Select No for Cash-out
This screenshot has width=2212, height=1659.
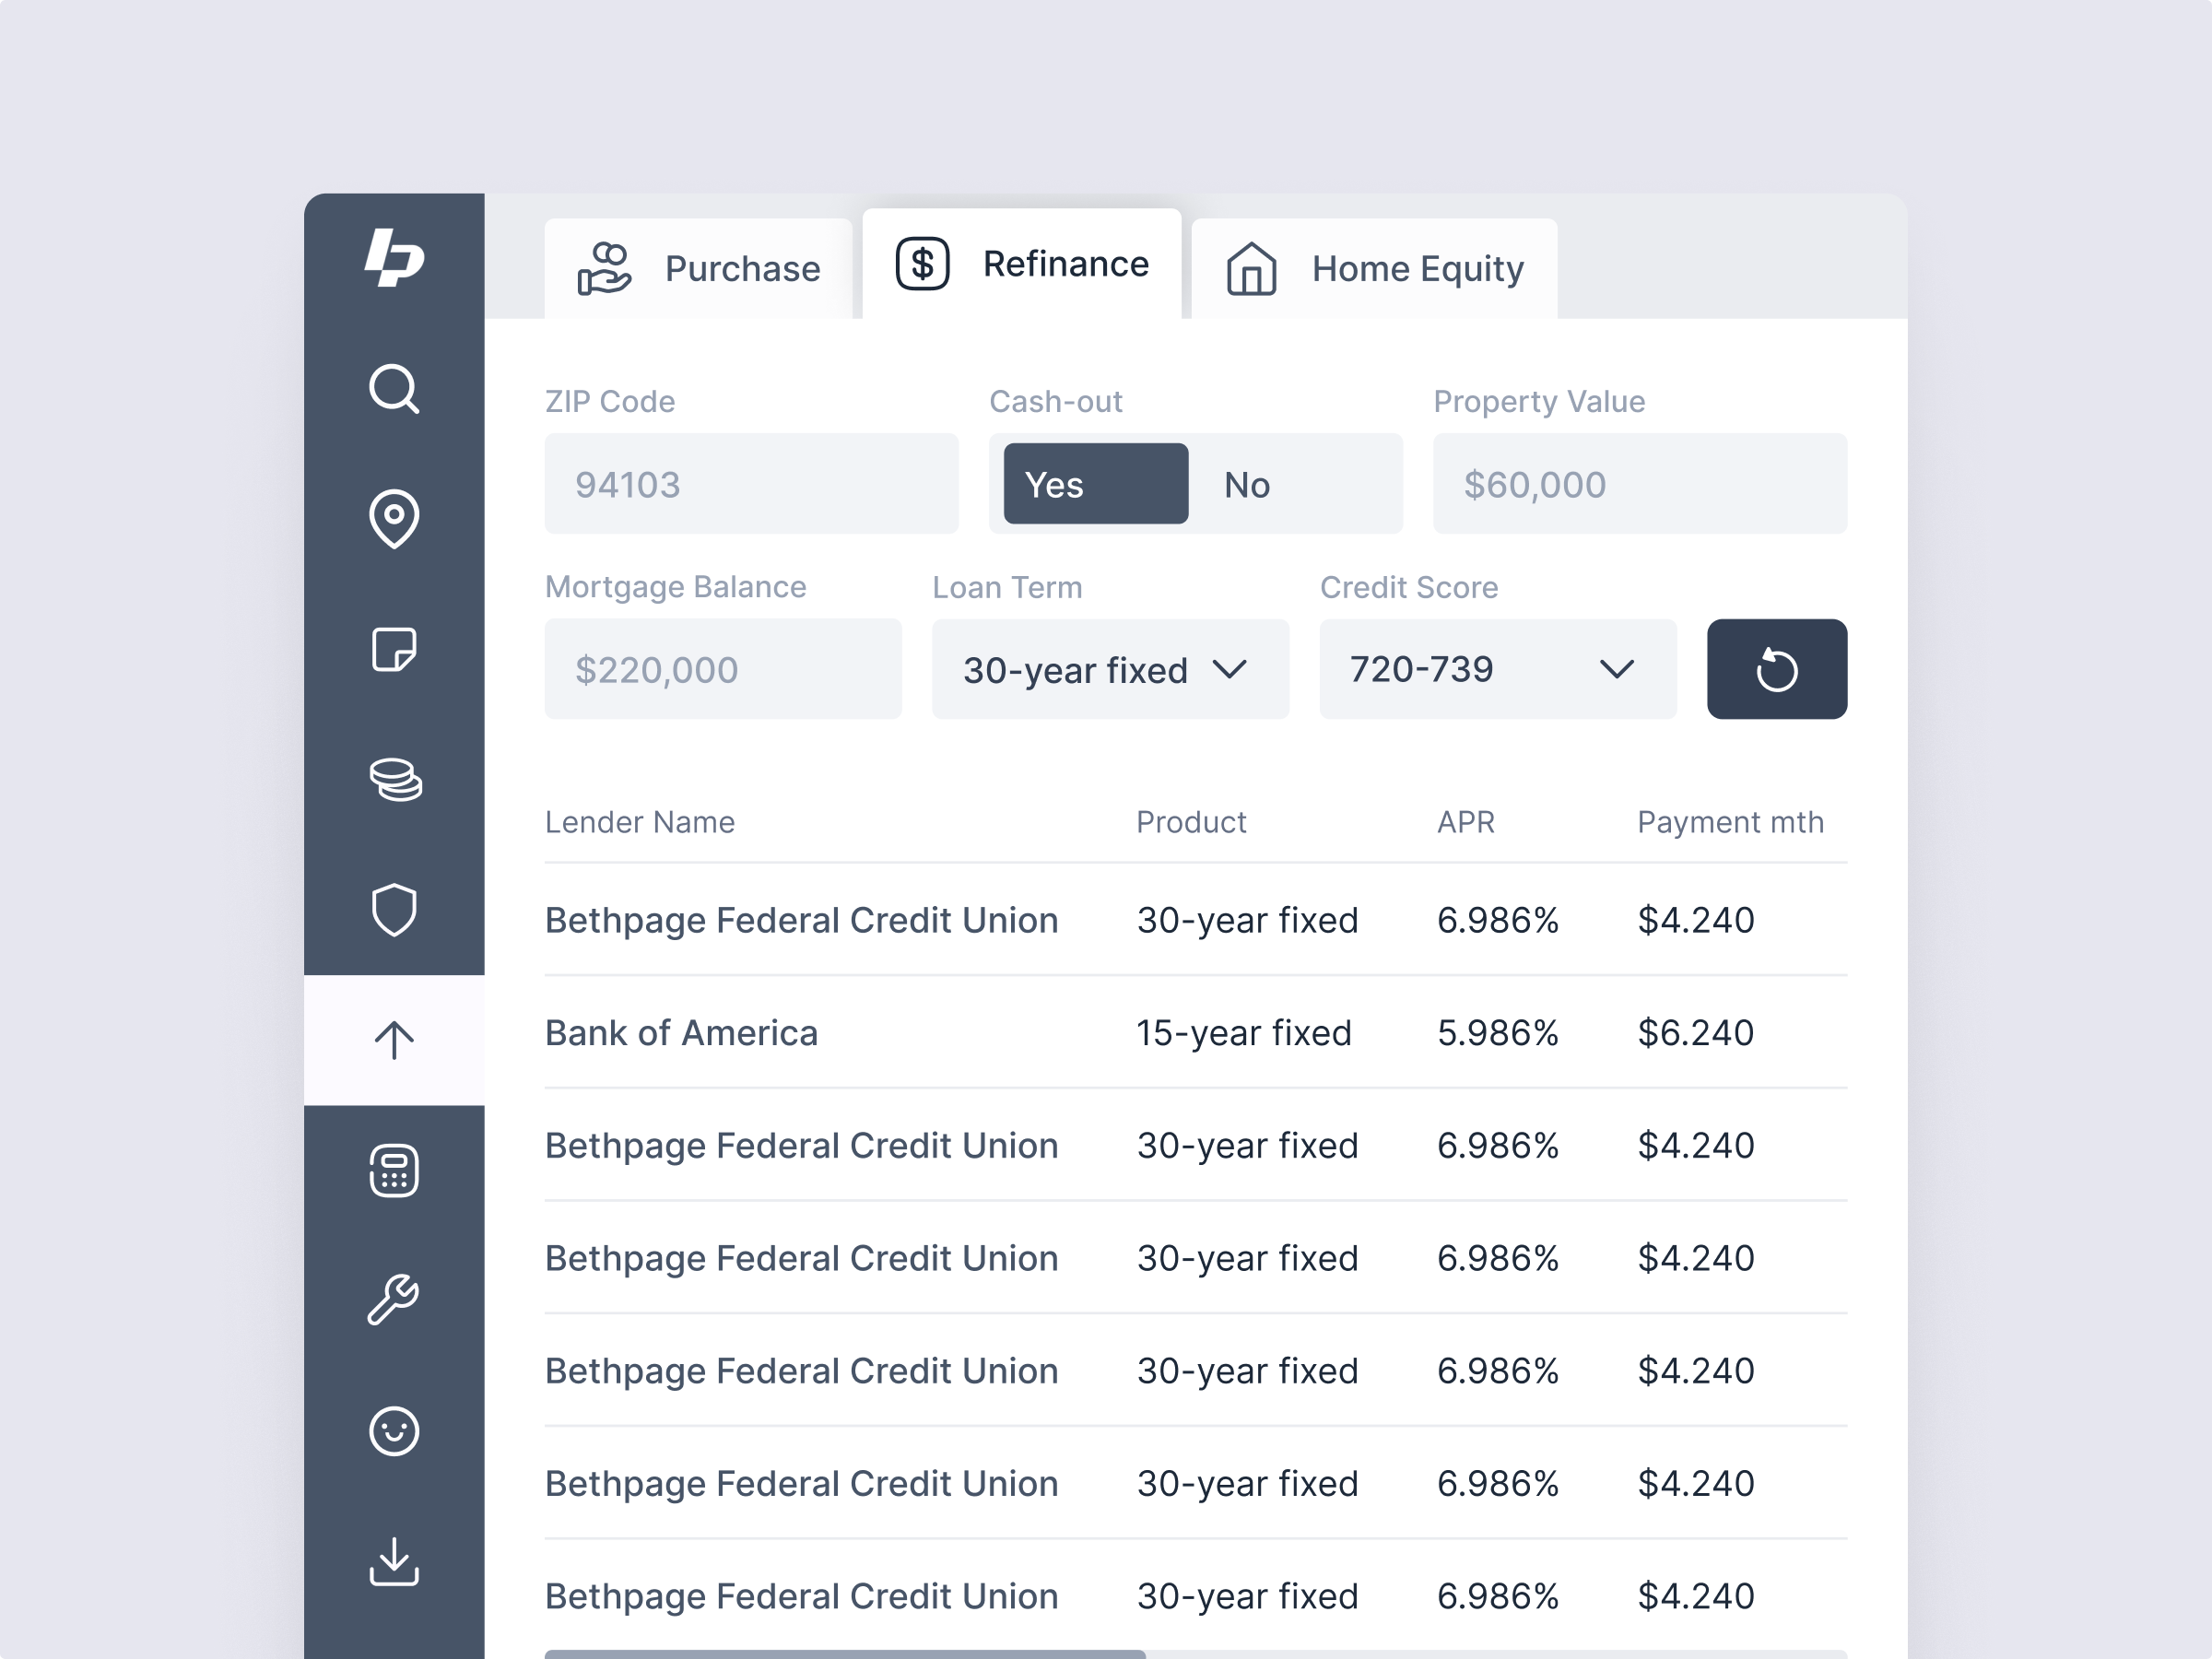click(1247, 485)
